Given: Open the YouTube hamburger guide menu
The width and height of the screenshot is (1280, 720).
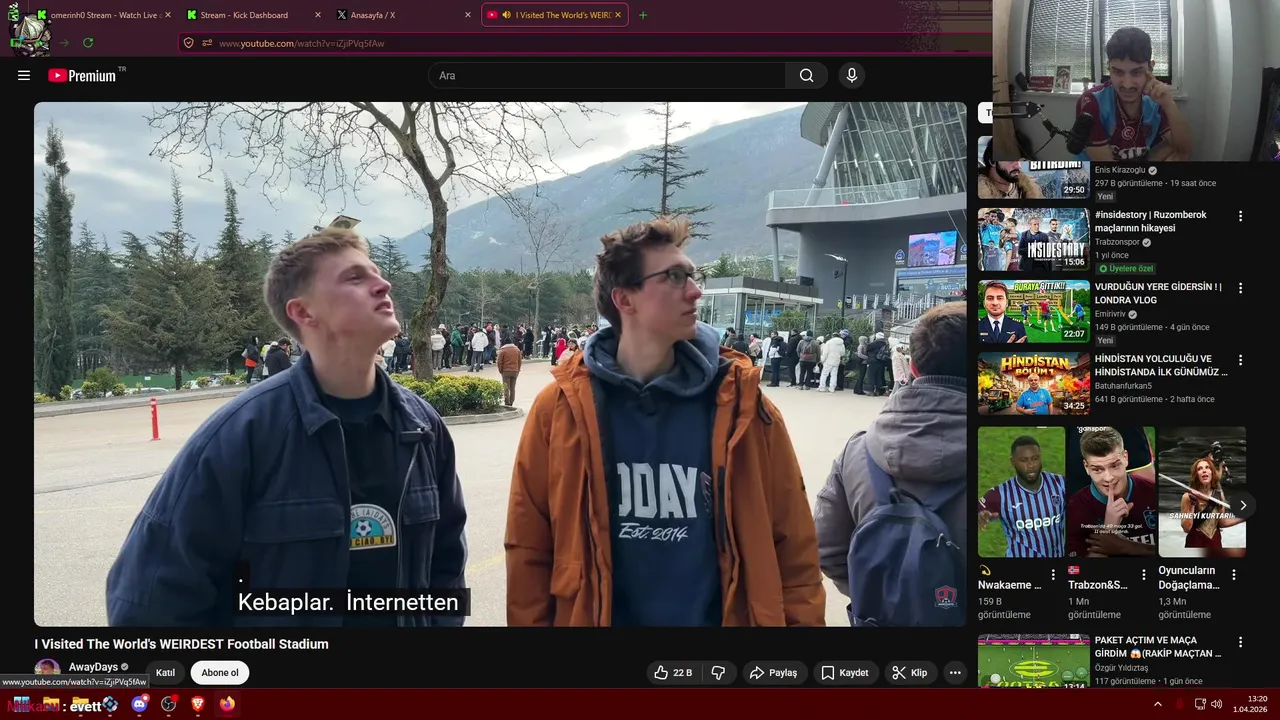Looking at the screenshot, I should [24, 75].
